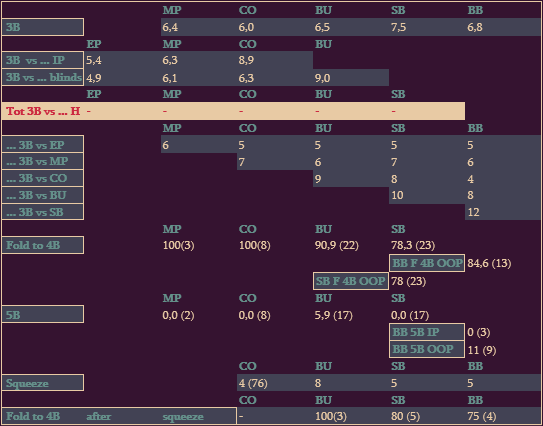Select 5B MP value 0,0 (2)
This screenshot has height=426, width=543.
(178, 315)
